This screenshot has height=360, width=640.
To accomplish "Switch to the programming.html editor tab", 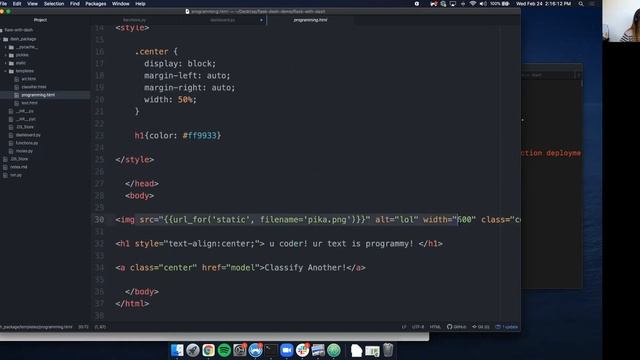I will pos(310,20).
